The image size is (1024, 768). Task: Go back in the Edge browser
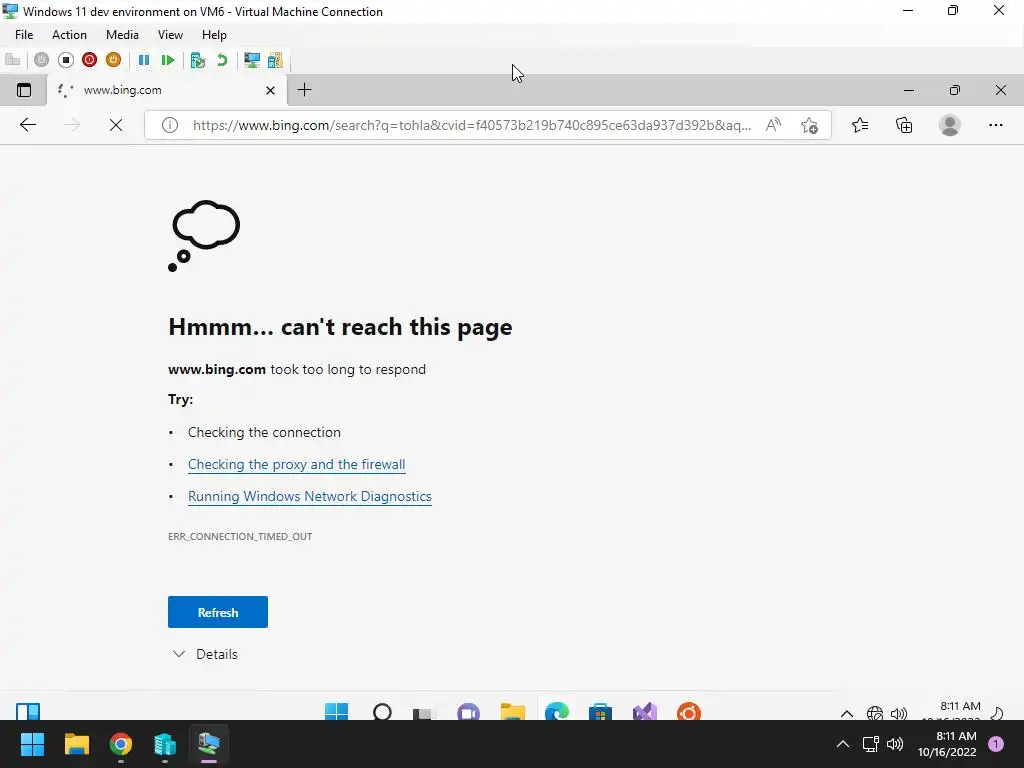click(27, 125)
